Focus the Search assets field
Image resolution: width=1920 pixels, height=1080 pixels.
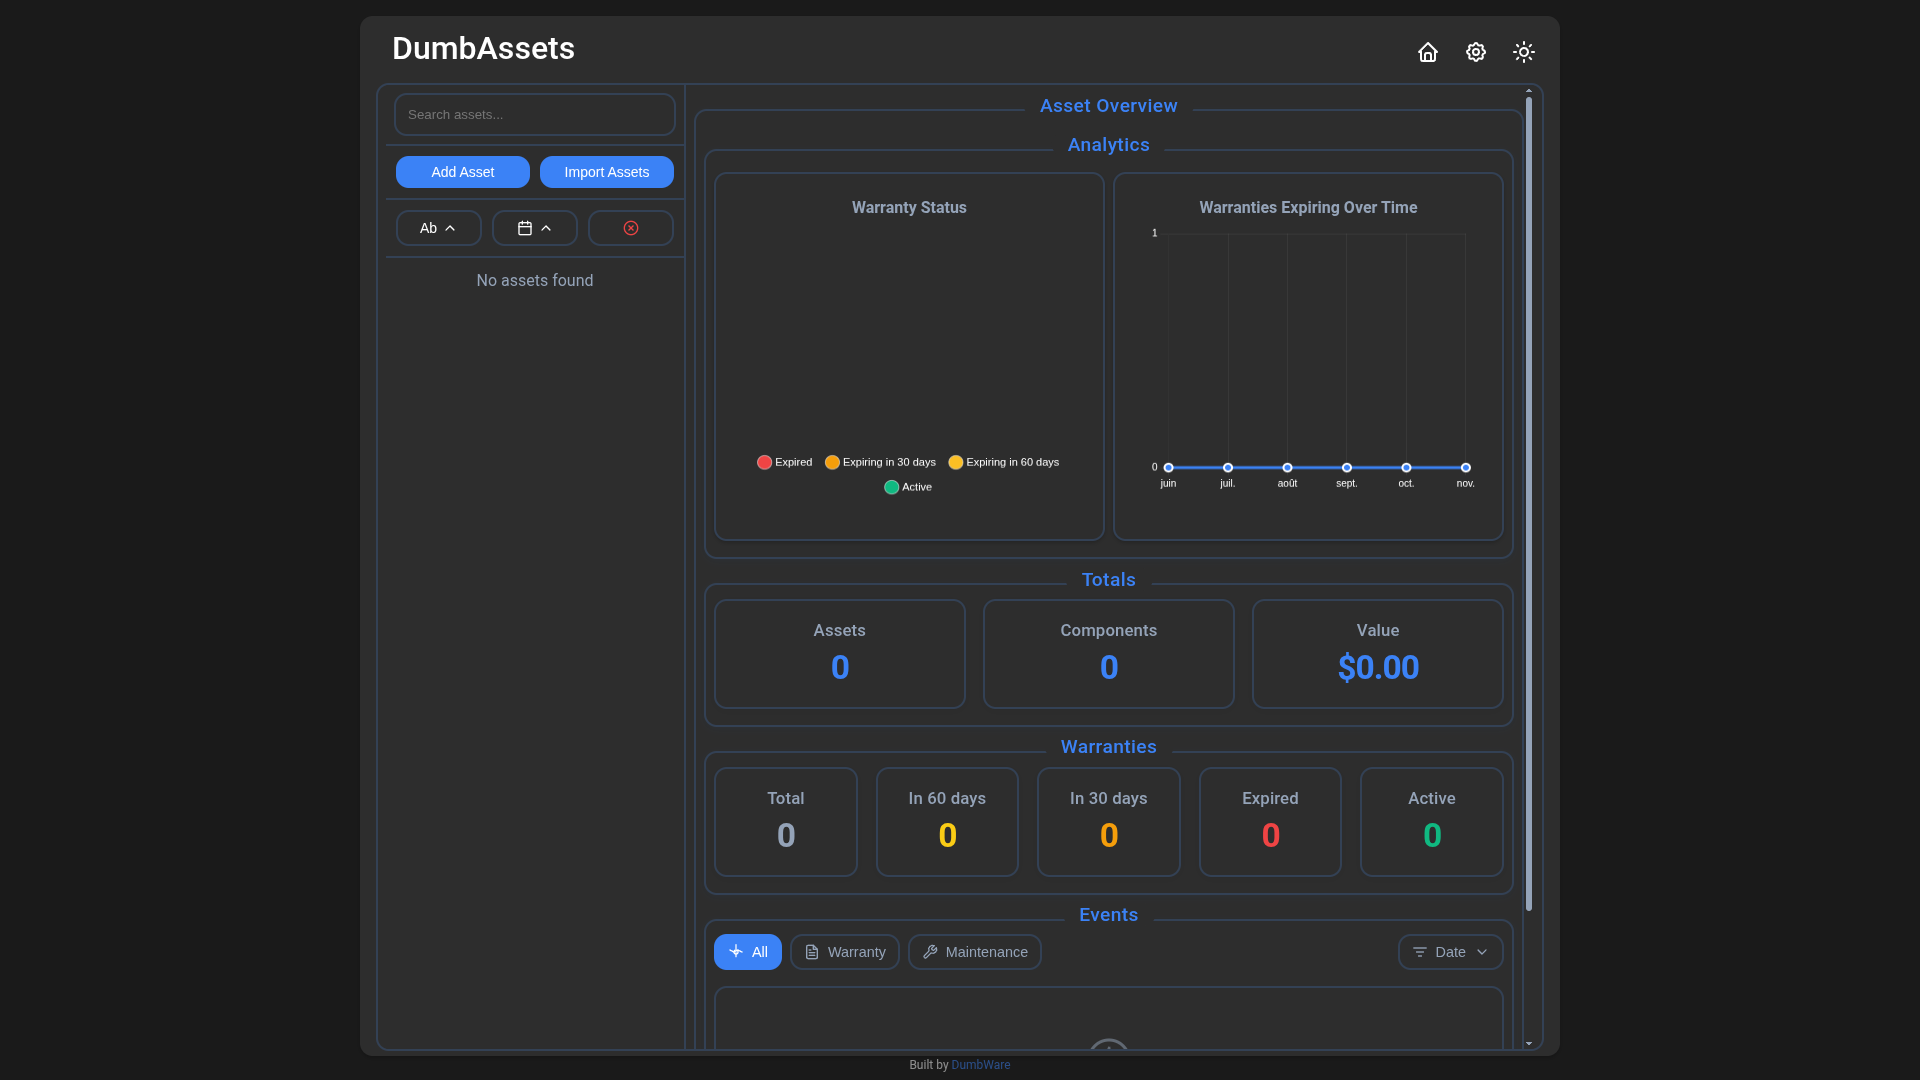[535, 115]
